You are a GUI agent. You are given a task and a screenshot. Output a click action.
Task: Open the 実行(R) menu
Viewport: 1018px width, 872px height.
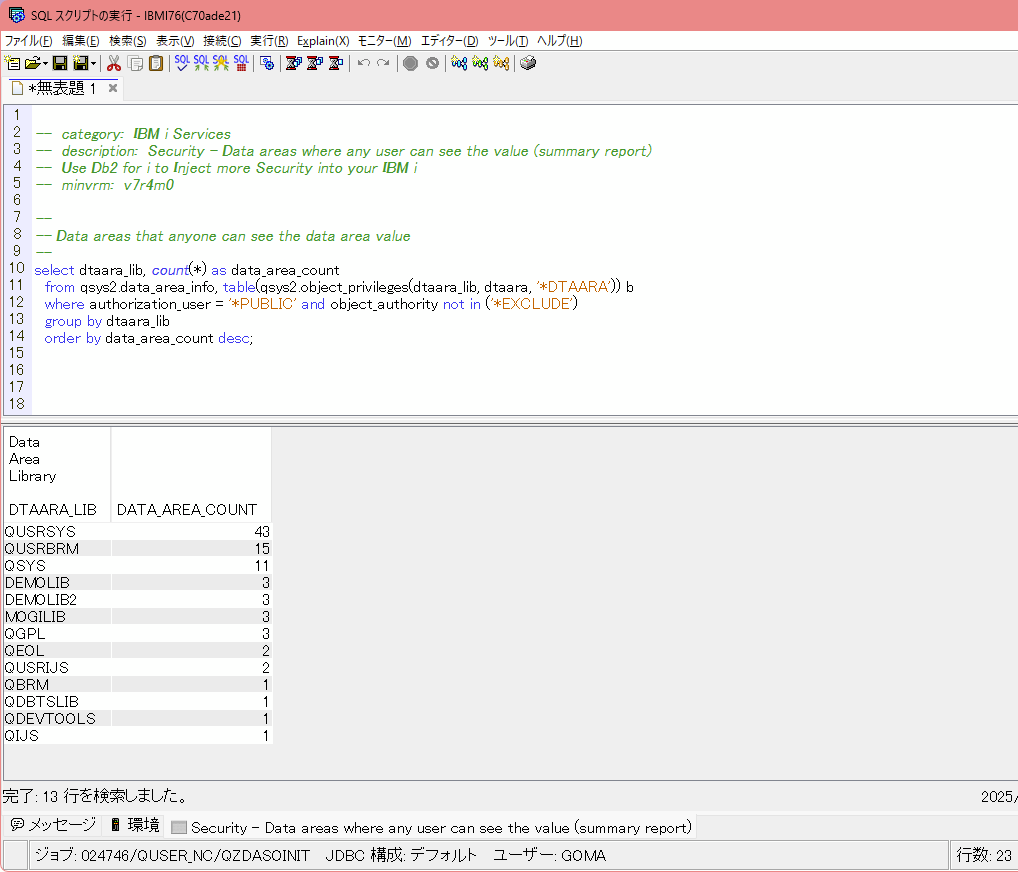click(269, 41)
